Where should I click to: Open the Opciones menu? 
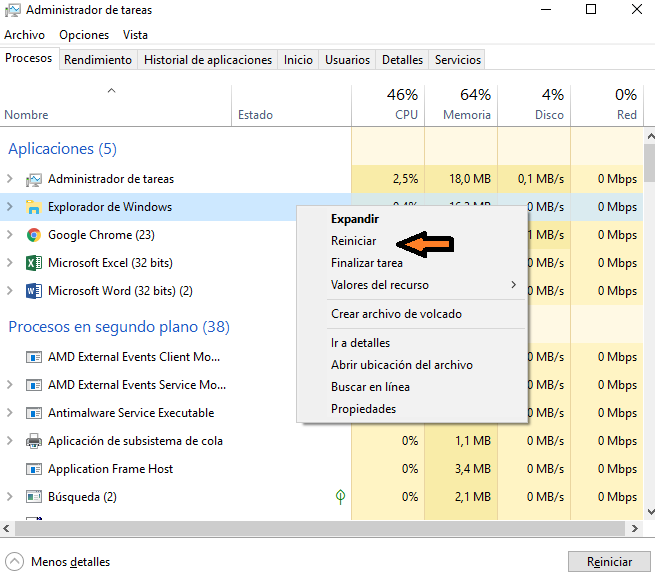(x=84, y=35)
